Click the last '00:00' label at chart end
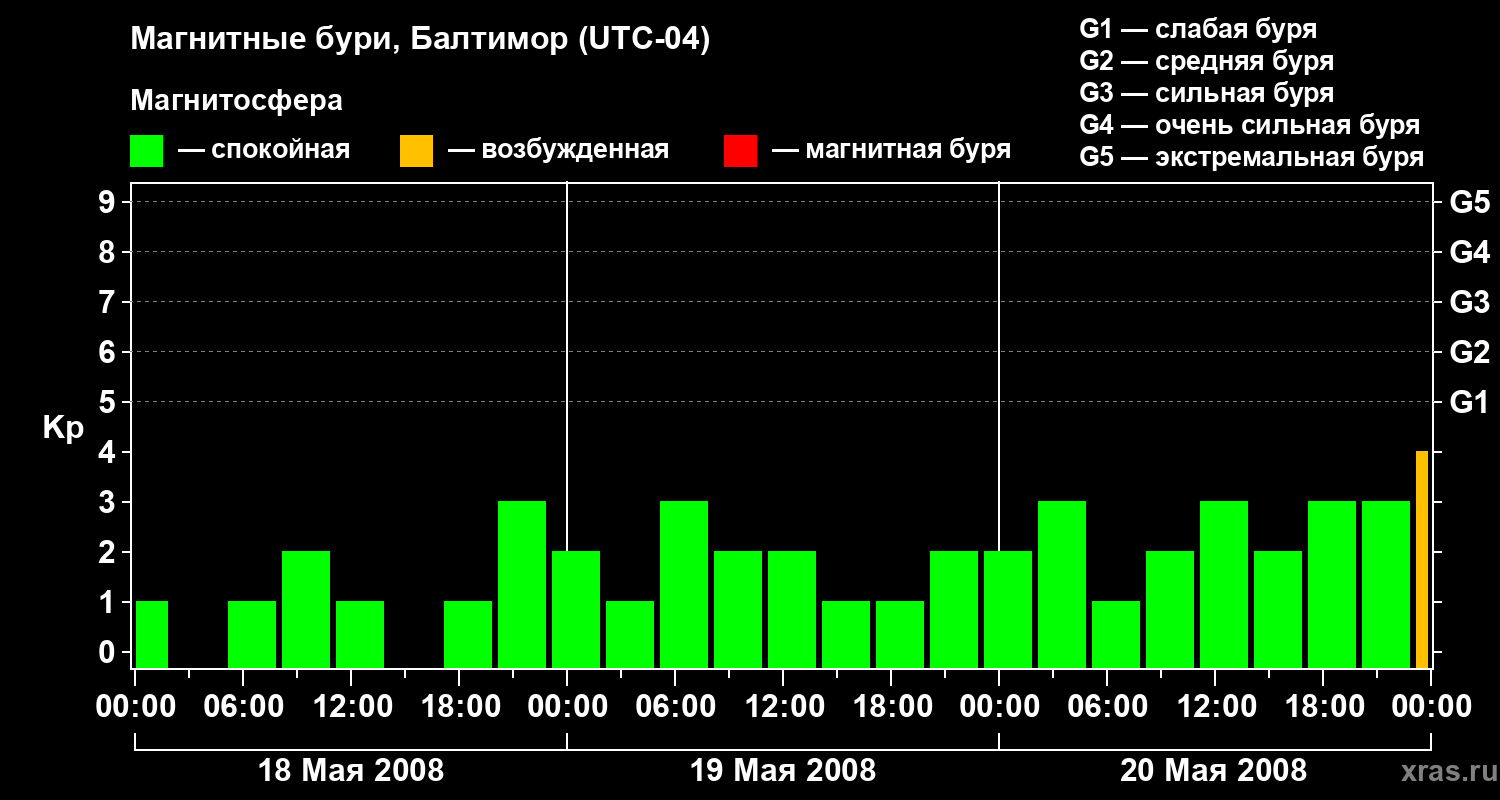 (x=1431, y=707)
